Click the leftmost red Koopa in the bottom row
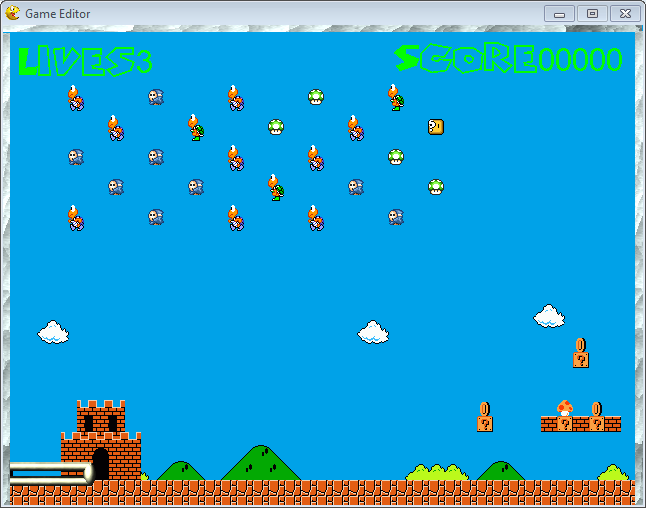Screen dimensions: 646x508 [x=76, y=218]
